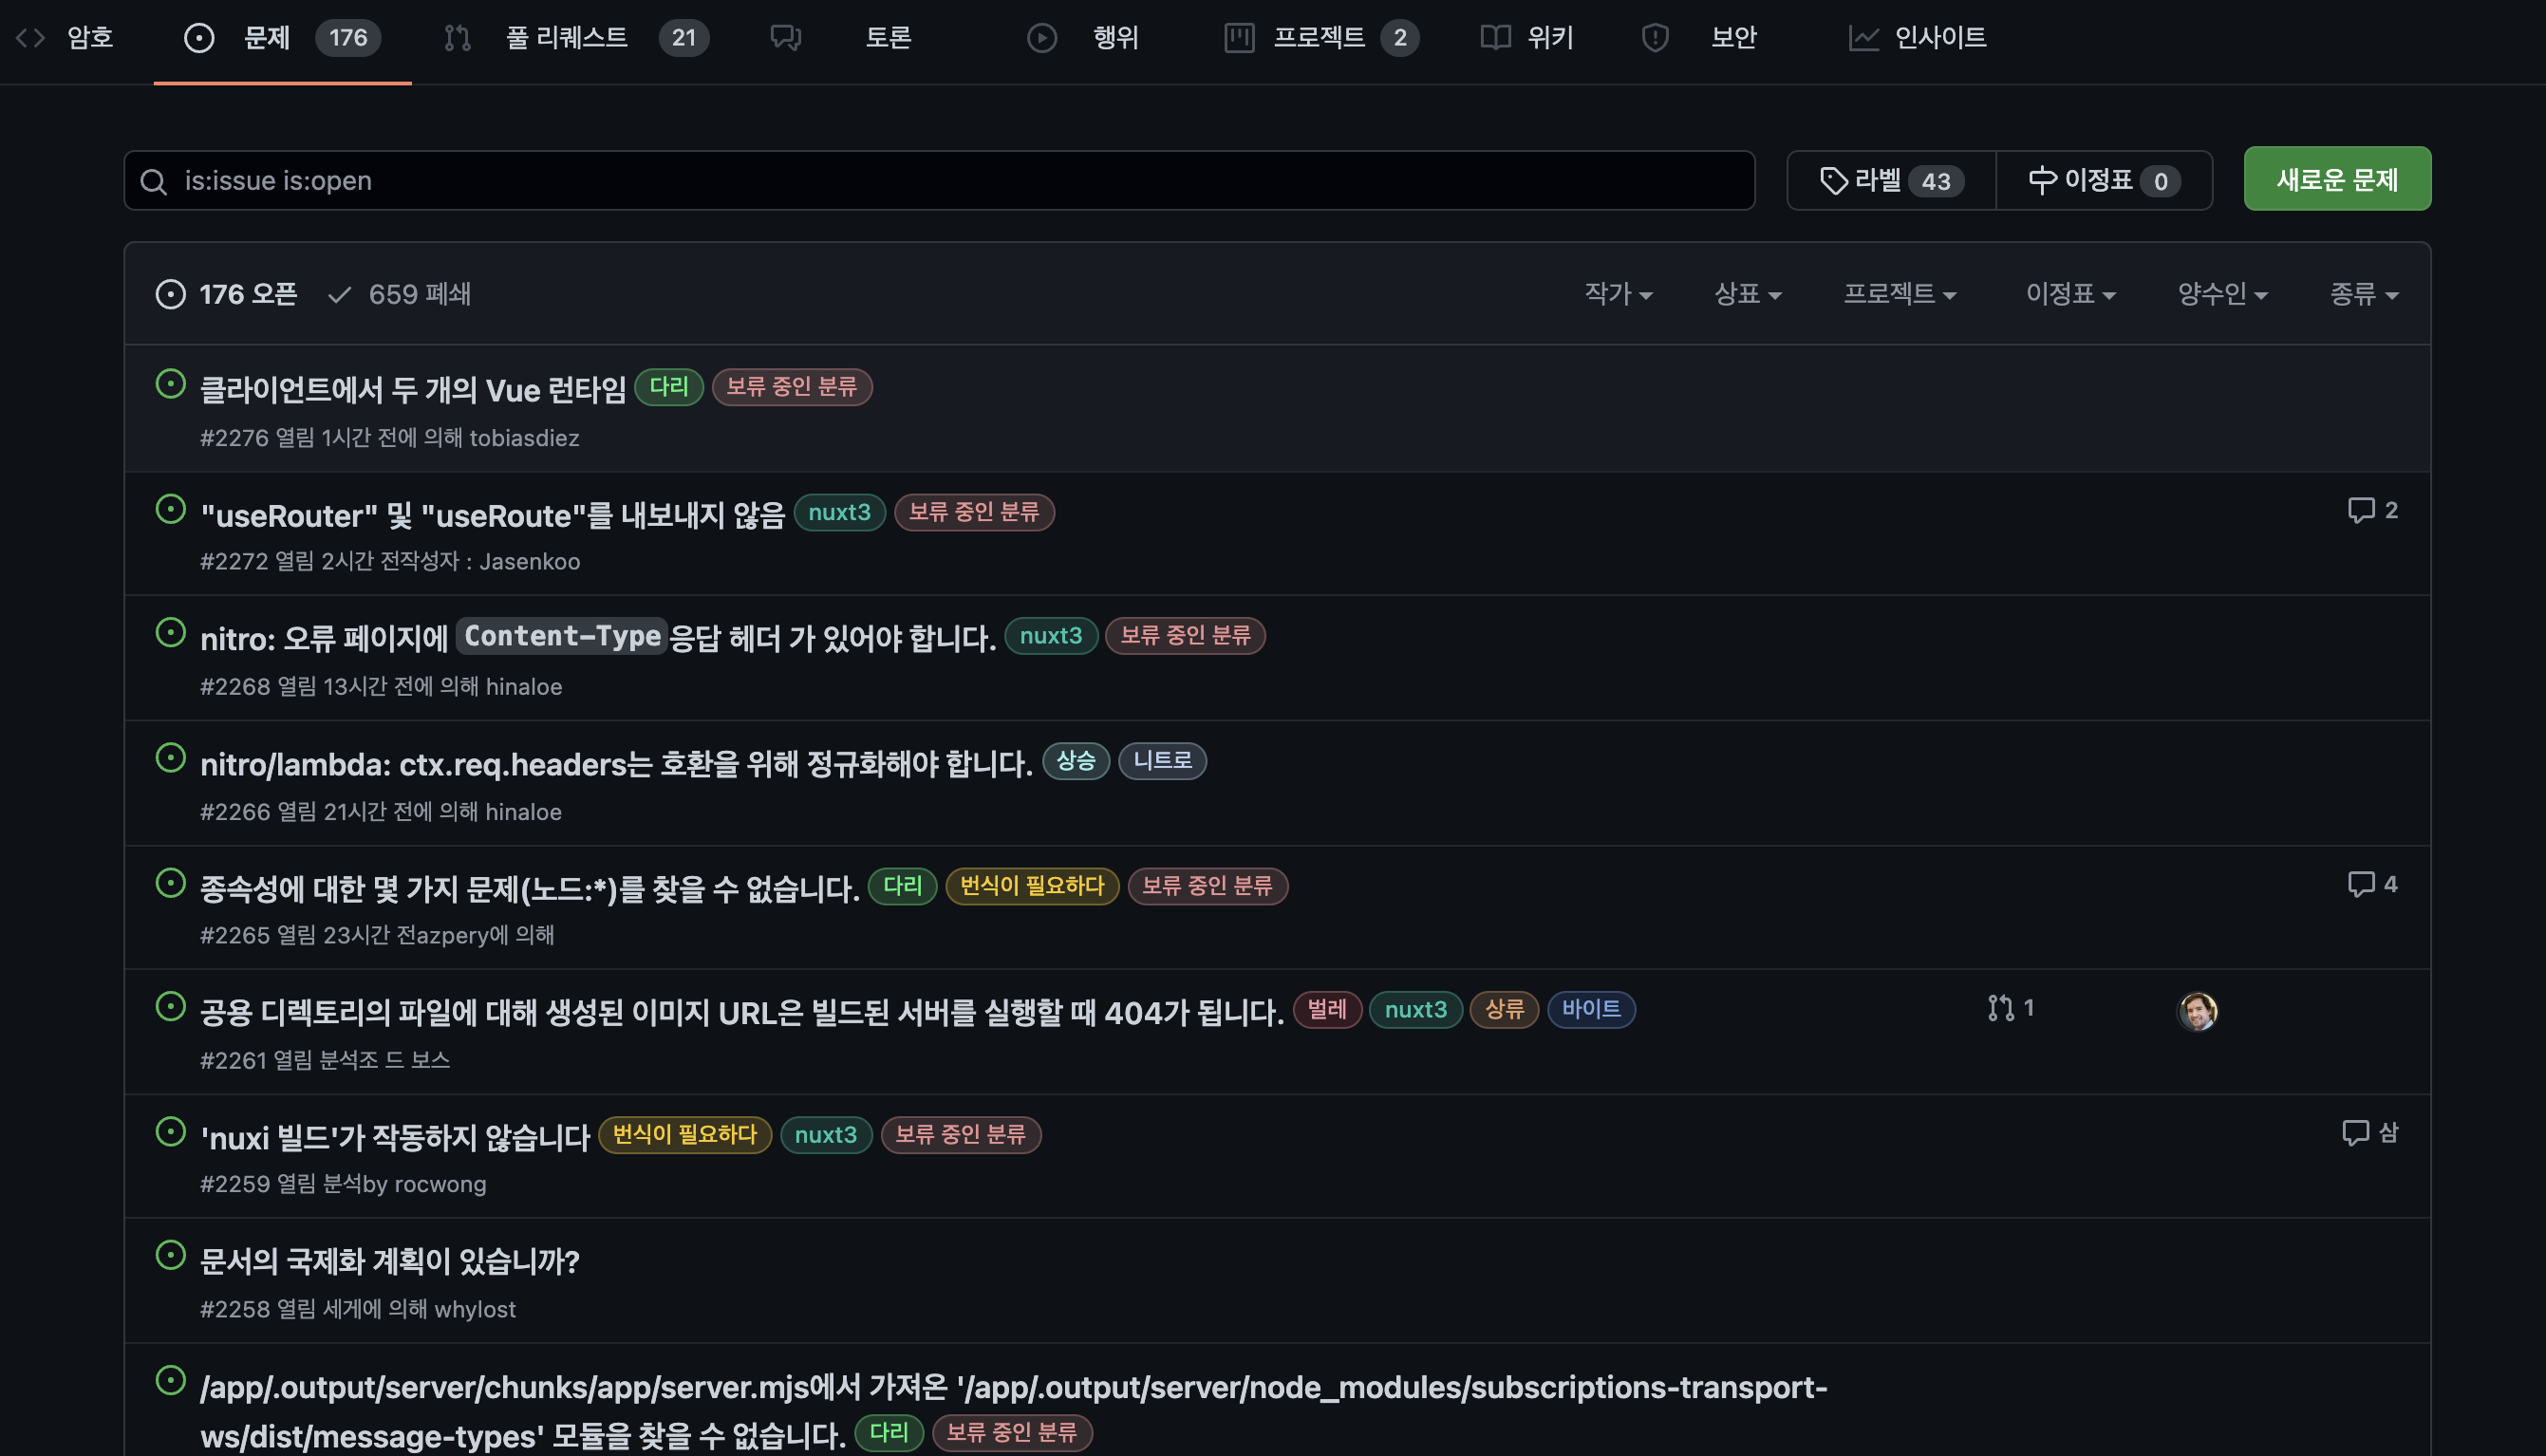Click the 새로운 문제 new issue button
Screen dimensions: 2546x1456
point(2336,180)
